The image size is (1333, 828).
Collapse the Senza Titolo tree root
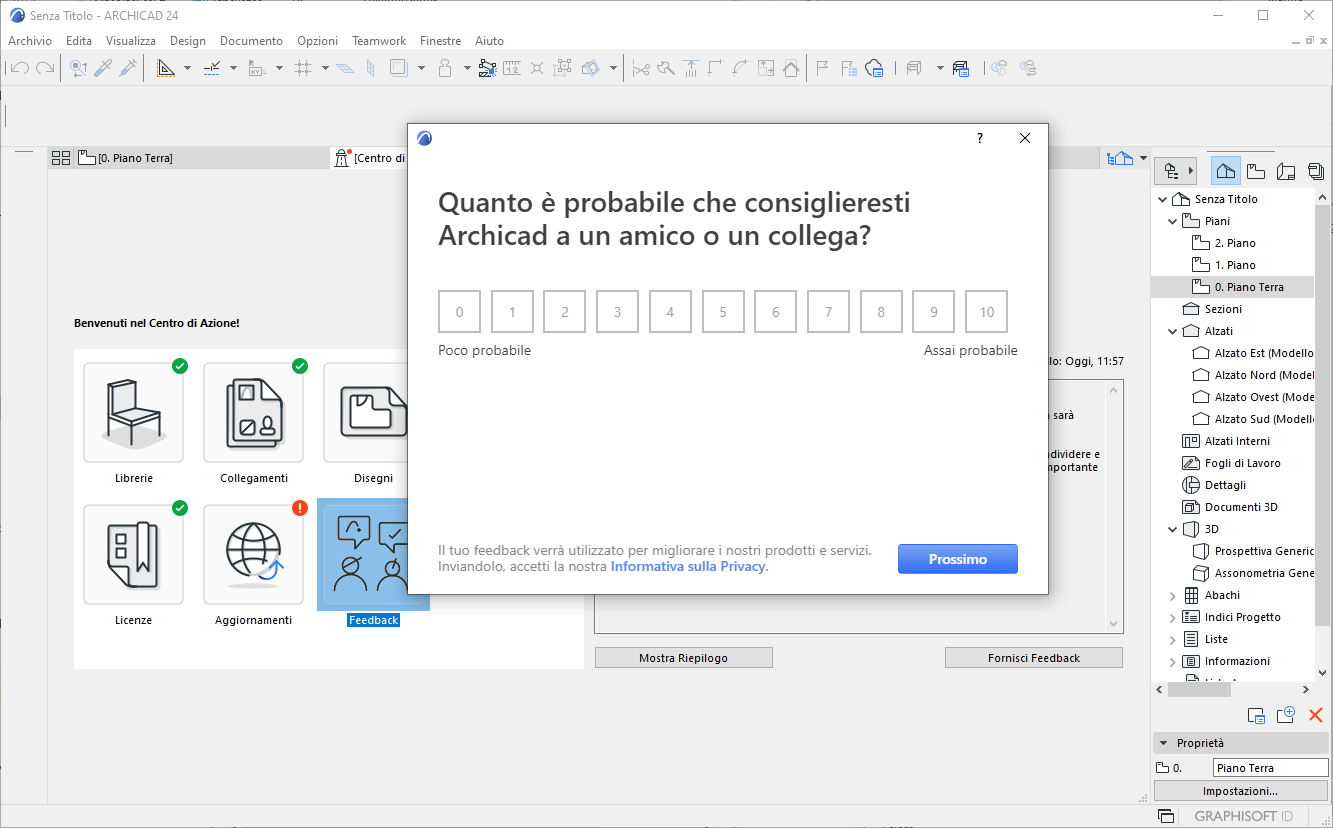[x=1162, y=199]
